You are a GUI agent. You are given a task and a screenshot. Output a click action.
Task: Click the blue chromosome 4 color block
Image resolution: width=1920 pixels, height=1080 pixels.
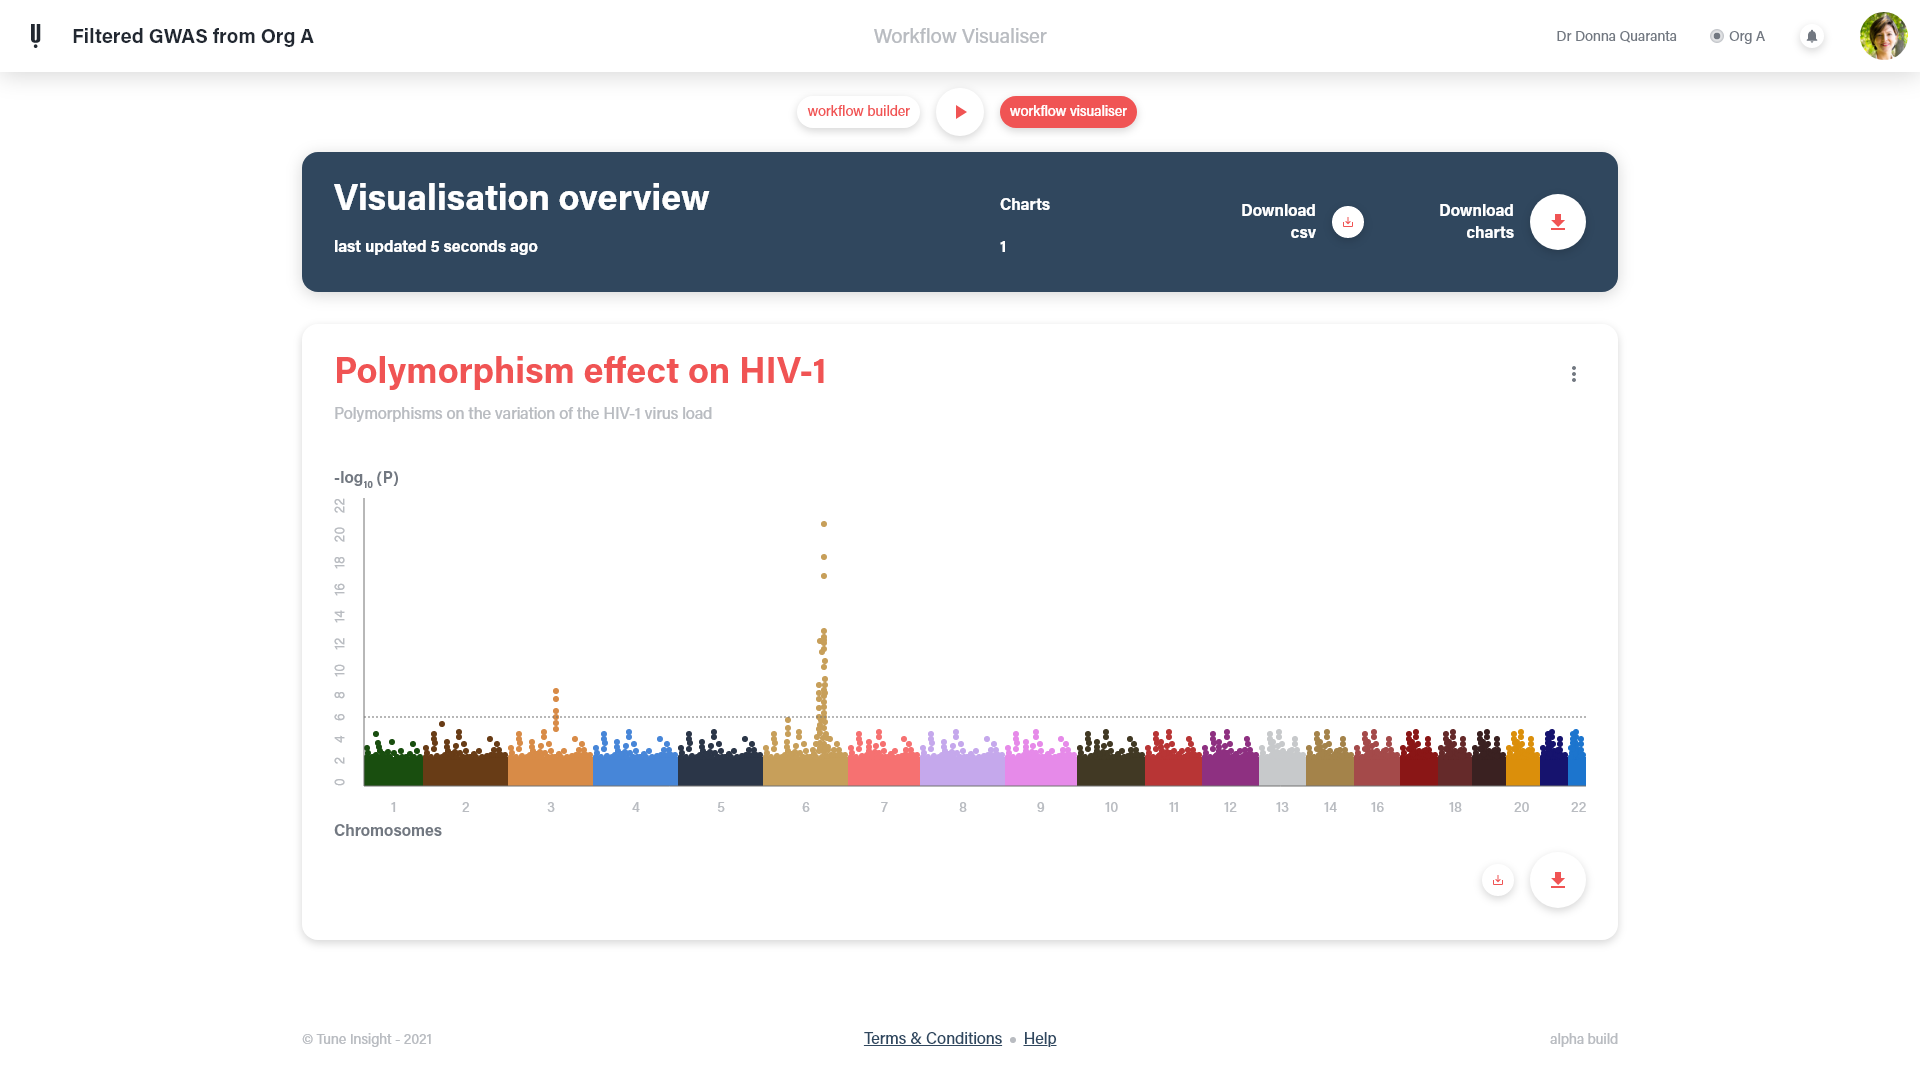coord(635,770)
